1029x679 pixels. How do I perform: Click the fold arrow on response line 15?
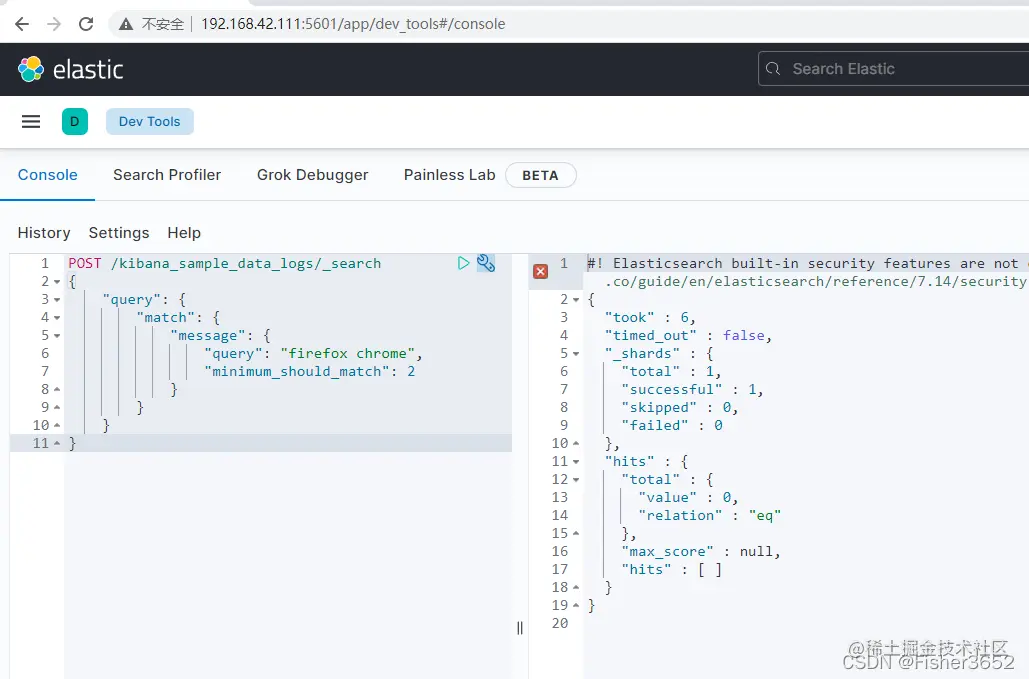pos(576,533)
